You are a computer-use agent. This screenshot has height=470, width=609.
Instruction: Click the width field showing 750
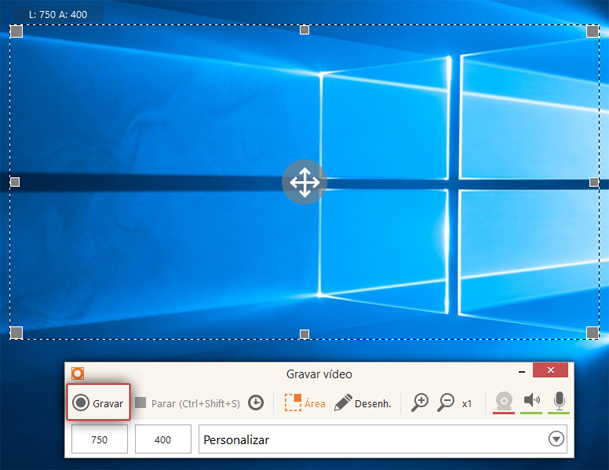pyautogui.click(x=99, y=439)
